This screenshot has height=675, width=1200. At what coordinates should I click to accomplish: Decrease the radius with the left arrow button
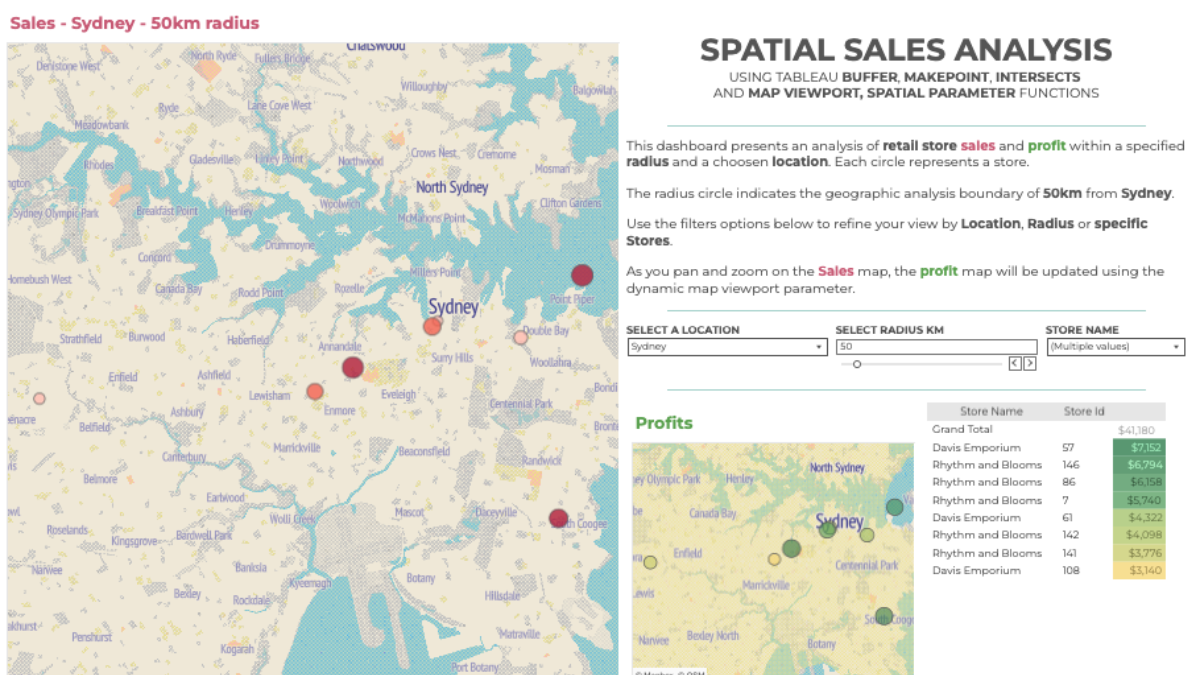pyautogui.click(x=1015, y=364)
